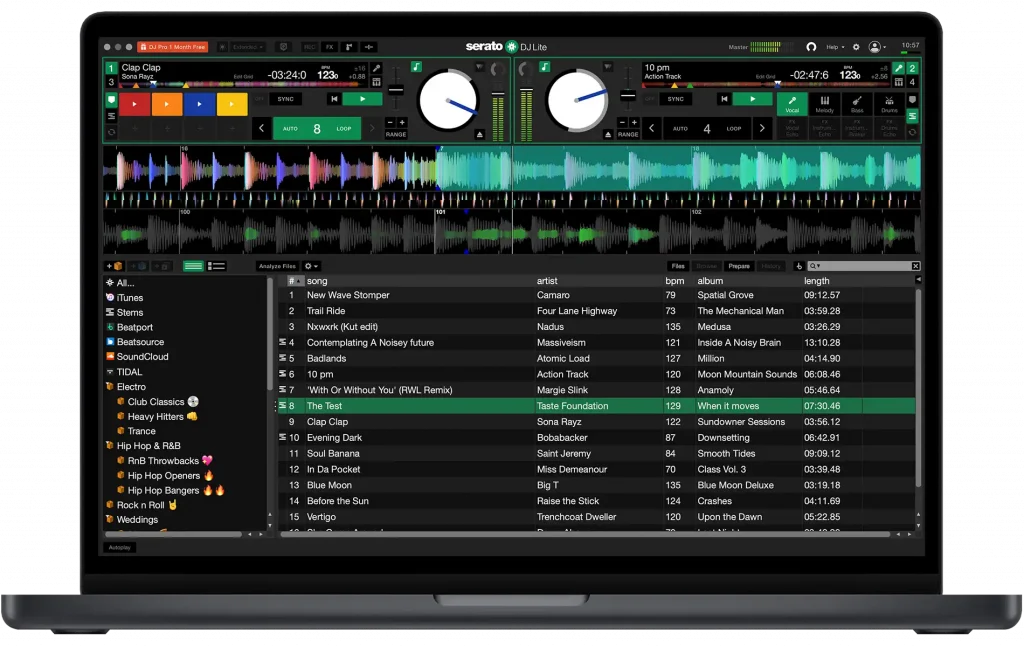This screenshot has width=1024, height=647.
Task: Switch to the Prepare tab
Action: 738,266
